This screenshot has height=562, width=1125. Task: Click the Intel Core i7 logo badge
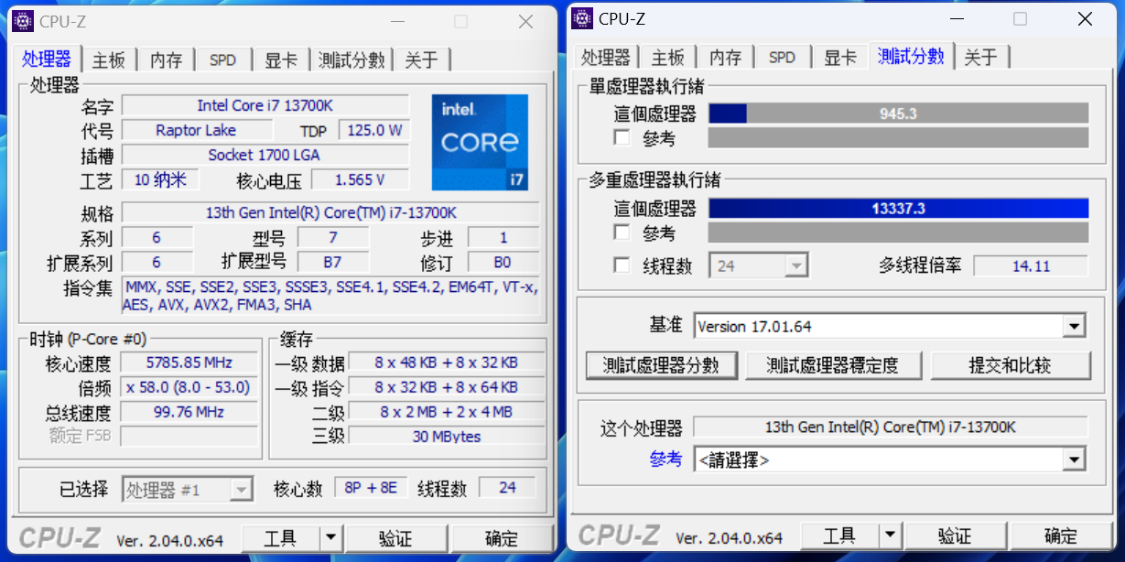[480, 142]
